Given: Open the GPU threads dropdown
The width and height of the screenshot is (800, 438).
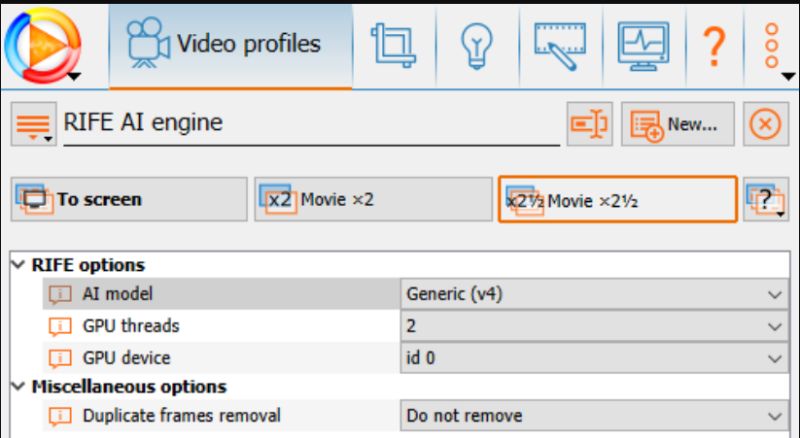Looking at the screenshot, I should 594,326.
